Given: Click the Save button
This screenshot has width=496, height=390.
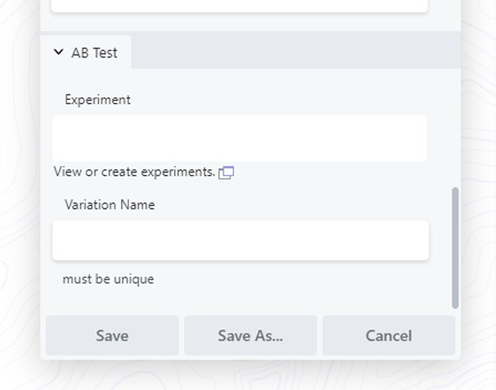Looking at the screenshot, I should pos(112,335).
